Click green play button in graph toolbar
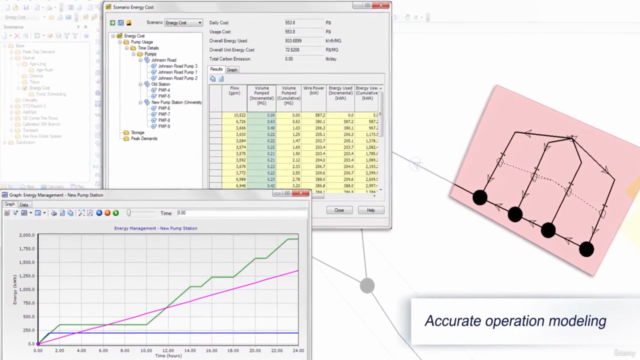Image resolution: width=640 pixels, height=360 pixels. coord(116,213)
